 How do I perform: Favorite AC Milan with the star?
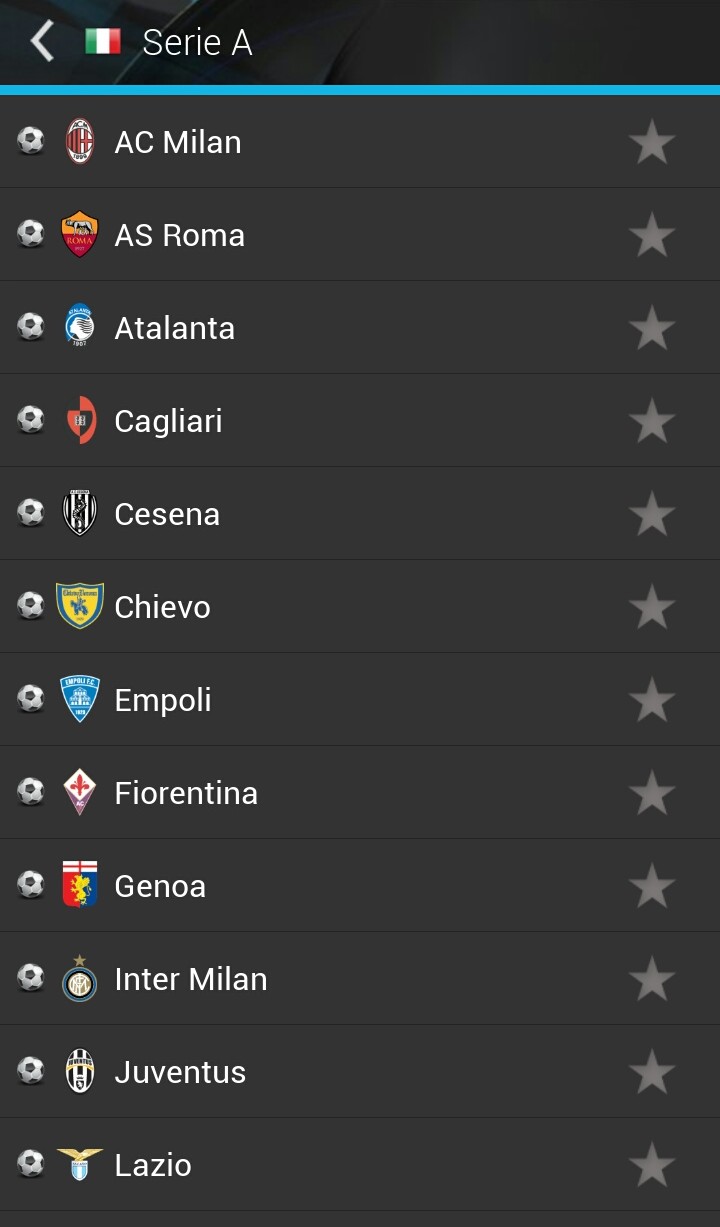(652, 142)
